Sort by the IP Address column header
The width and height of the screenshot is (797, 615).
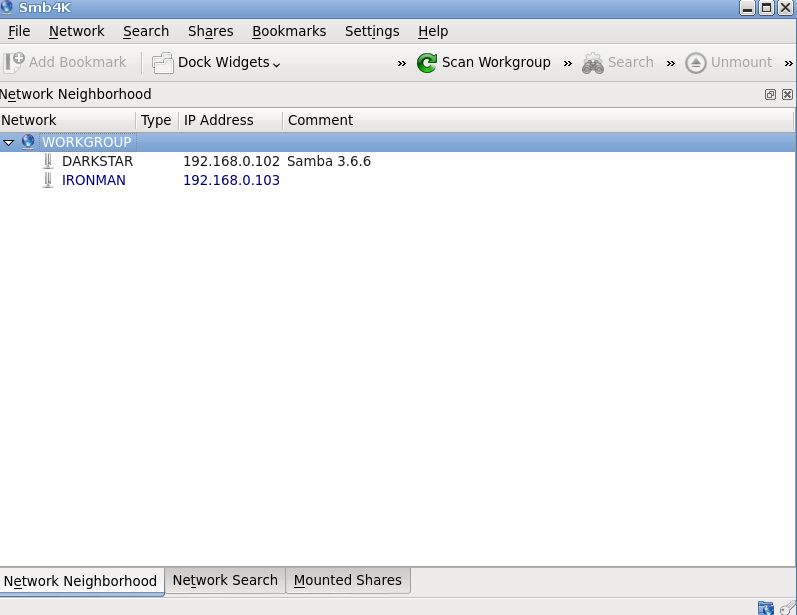click(x=230, y=120)
